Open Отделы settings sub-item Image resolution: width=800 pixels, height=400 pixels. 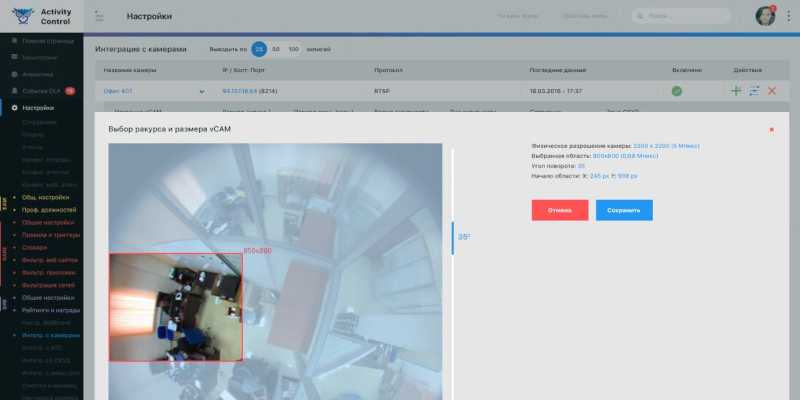33,135
